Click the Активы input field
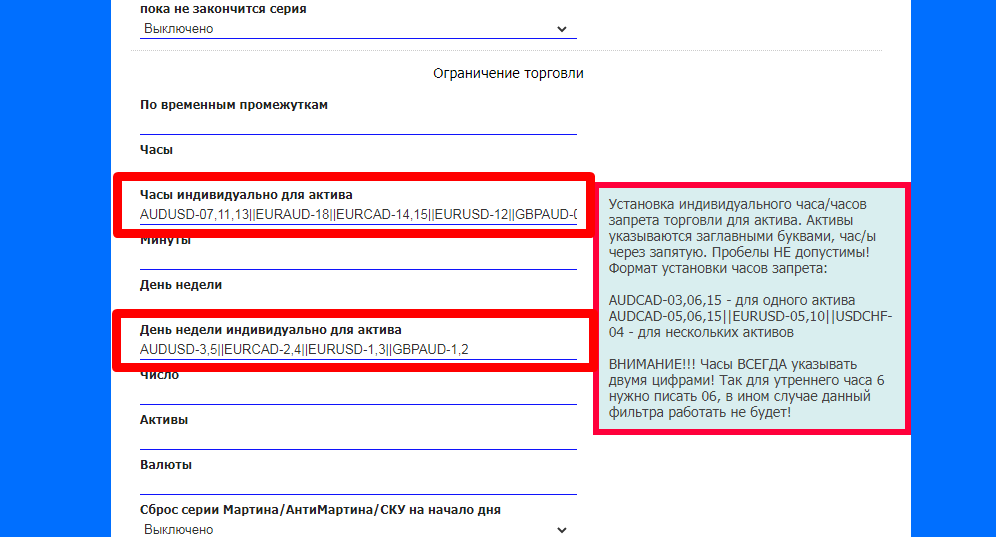996x537 pixels. 358,440
